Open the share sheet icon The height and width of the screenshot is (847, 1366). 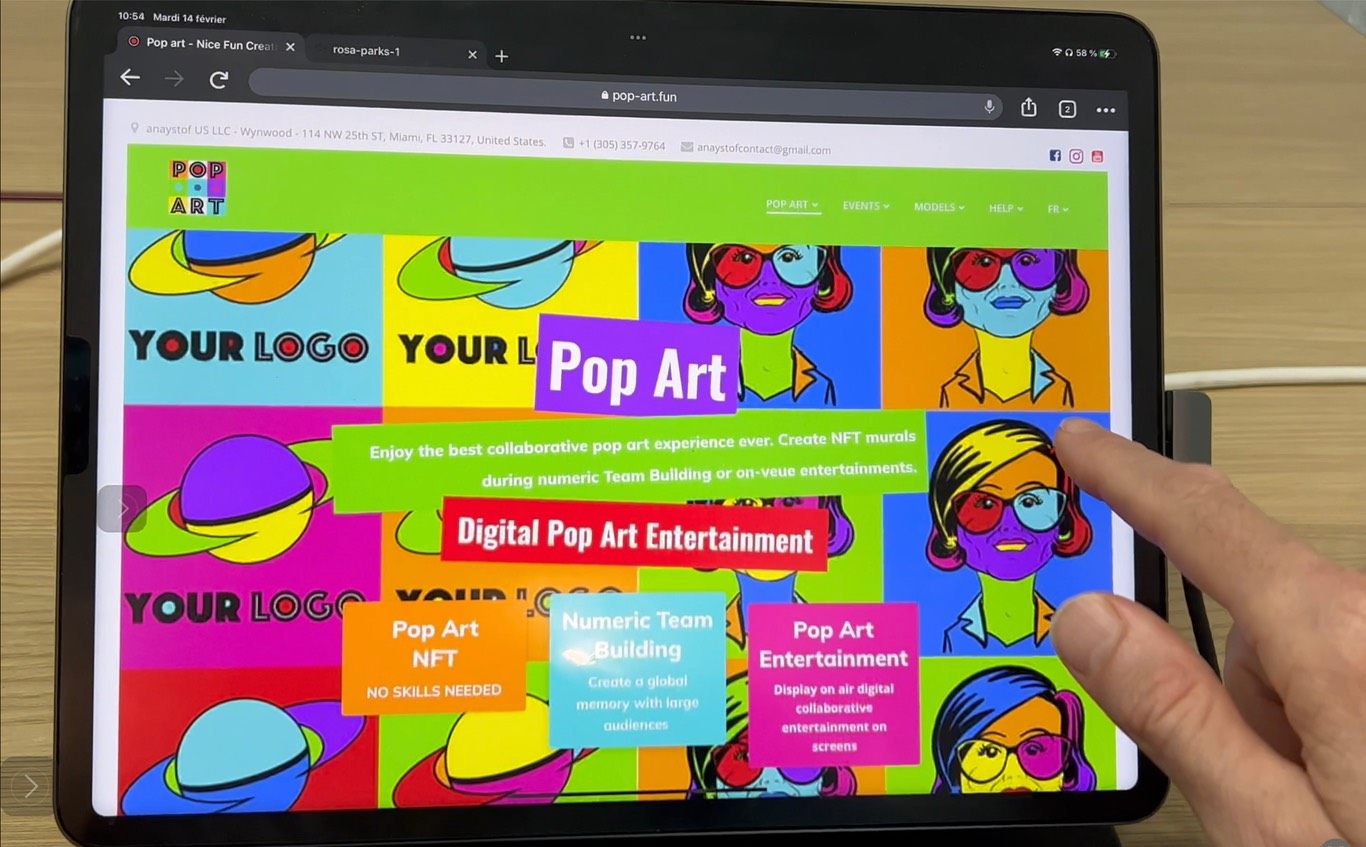click(1028, 108)
